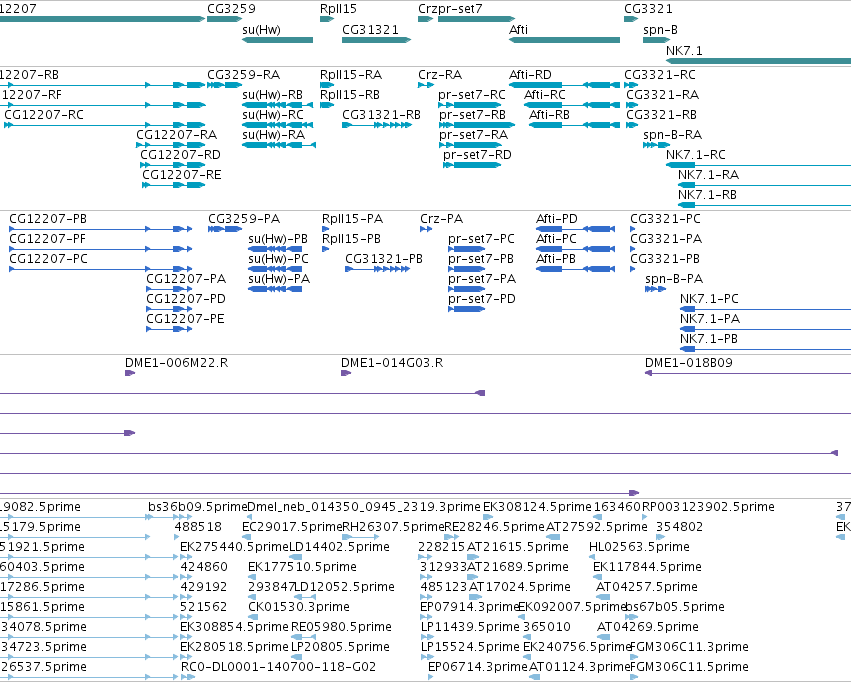Click protein CG12207-PA label
This screenshot has height=682, width=851.
point(186,279)
